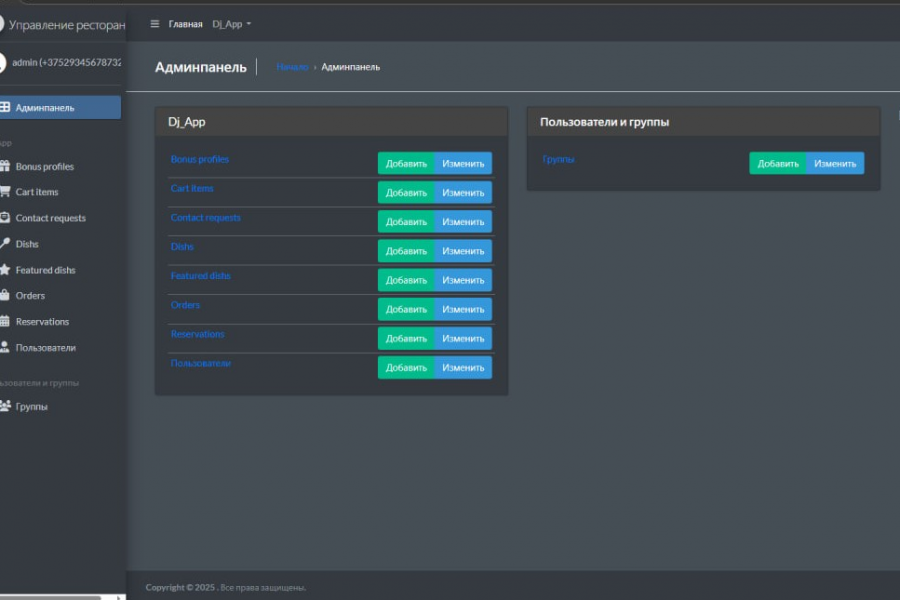Click Изменить for Reservations
Image resolution: width=900 pixels, height=600 pixels.
point(463,339)
